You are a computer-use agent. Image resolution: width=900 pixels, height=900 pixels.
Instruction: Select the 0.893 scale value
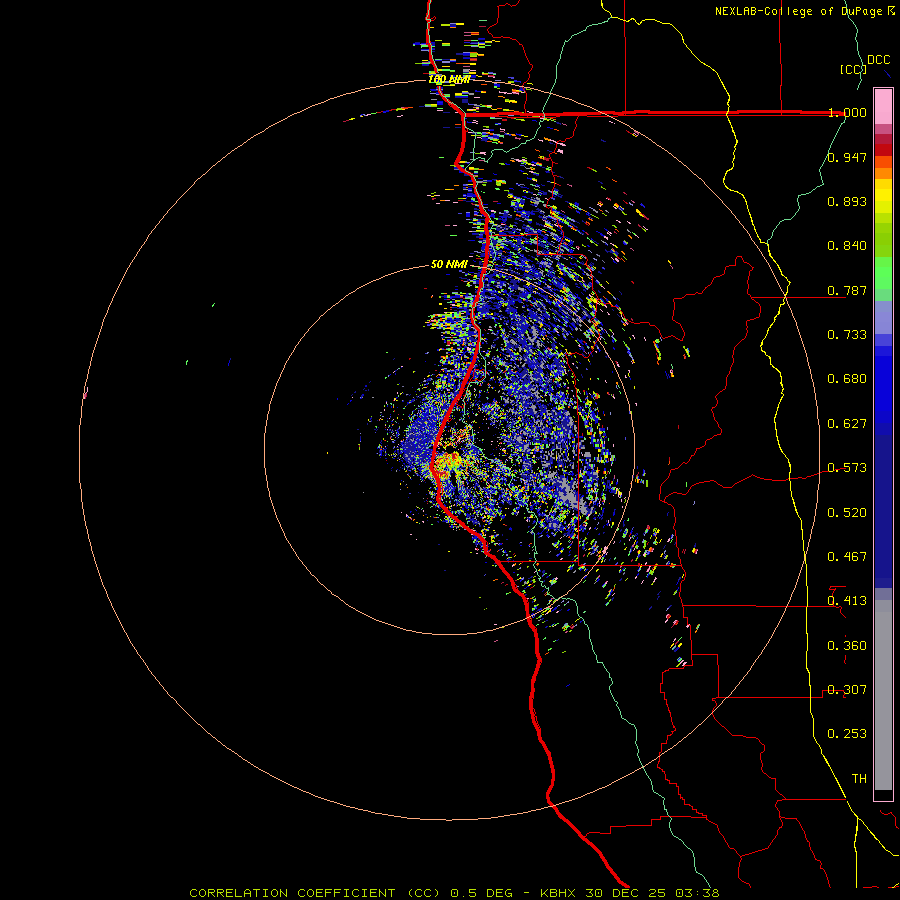pos(847,201)
